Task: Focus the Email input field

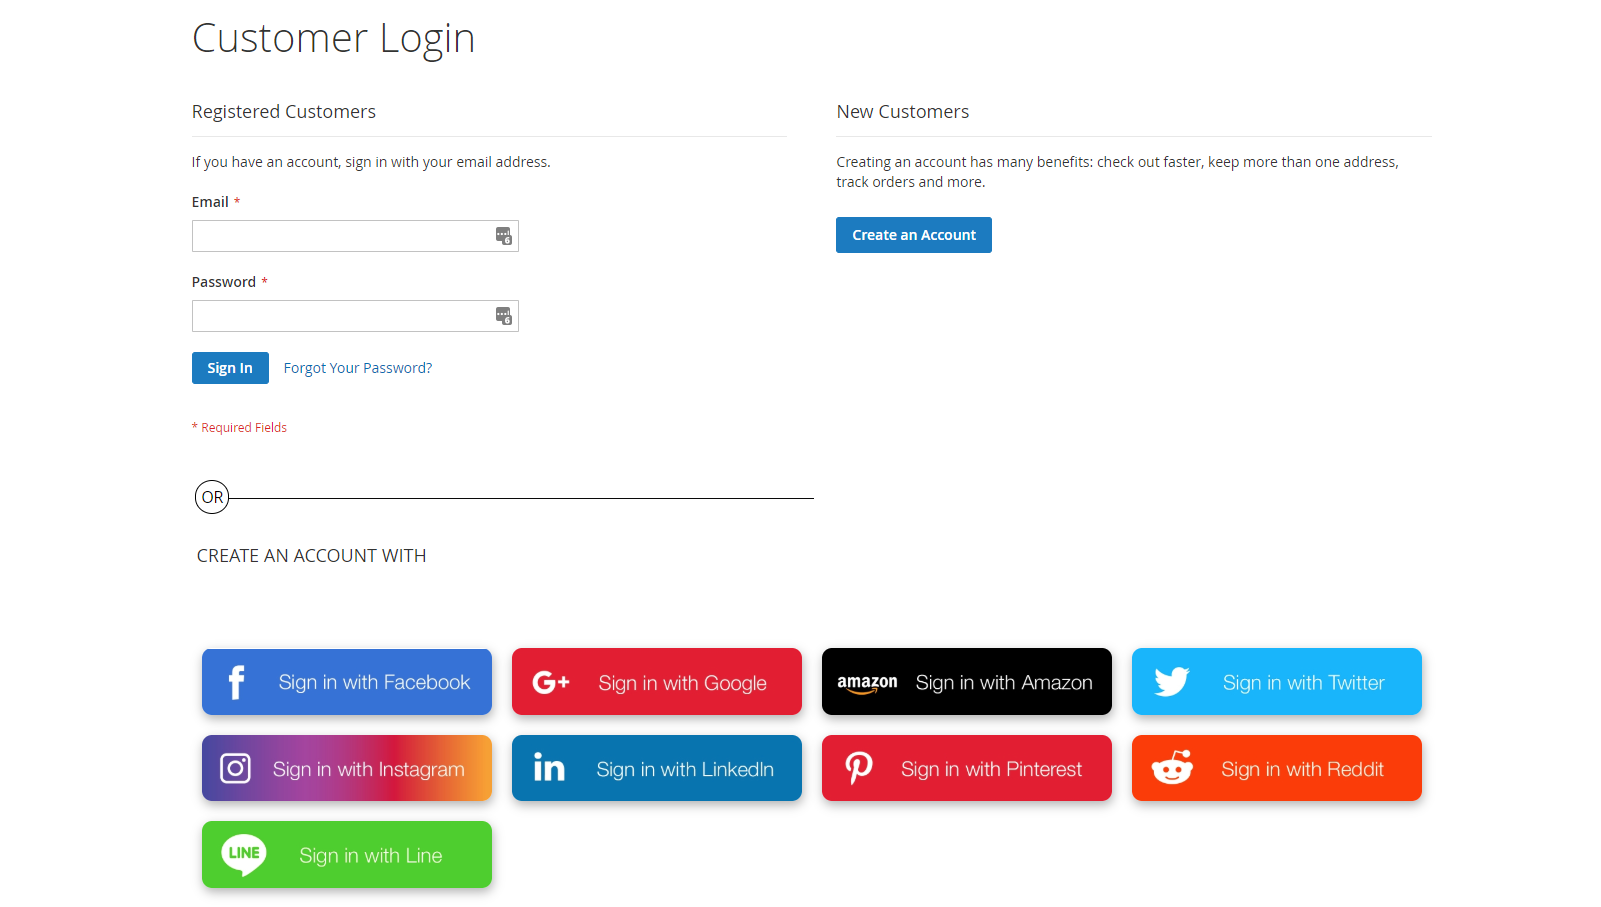Action: pyautogui.click(x=355, y=236)
